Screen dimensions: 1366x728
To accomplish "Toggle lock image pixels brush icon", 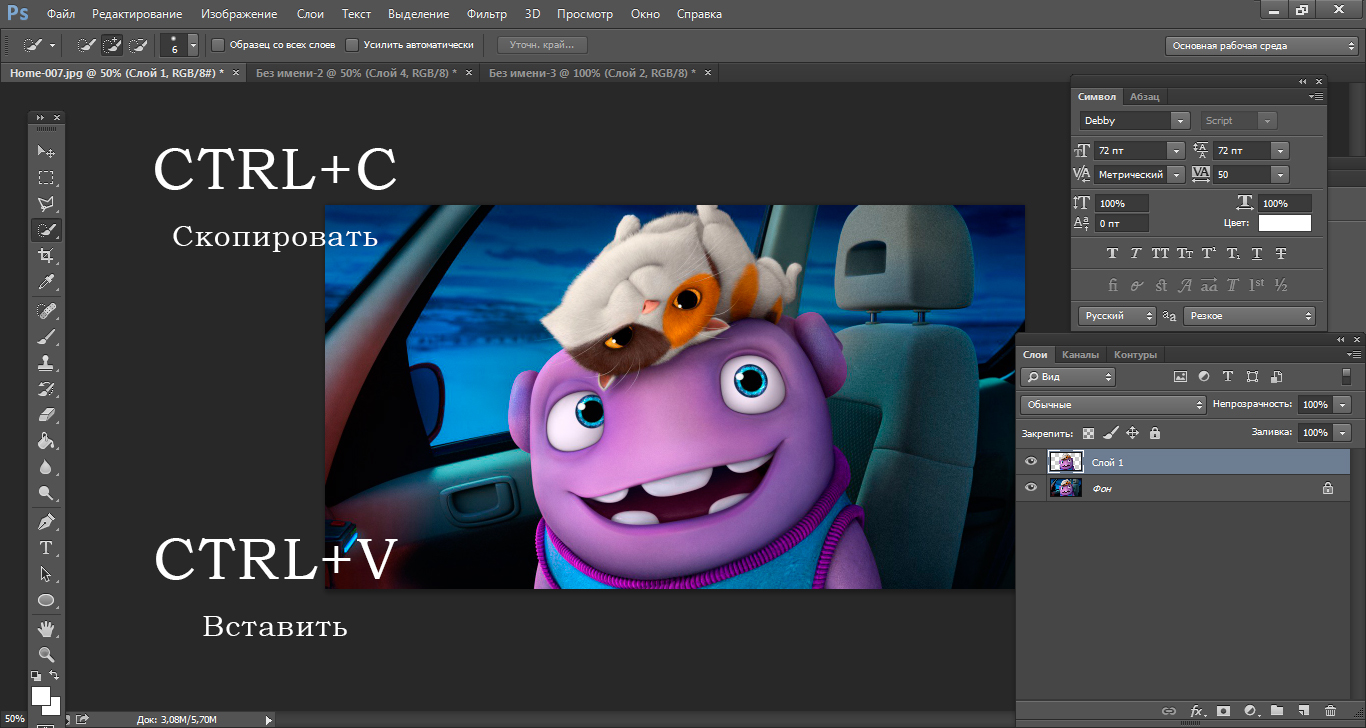I will pos(1111,434).
